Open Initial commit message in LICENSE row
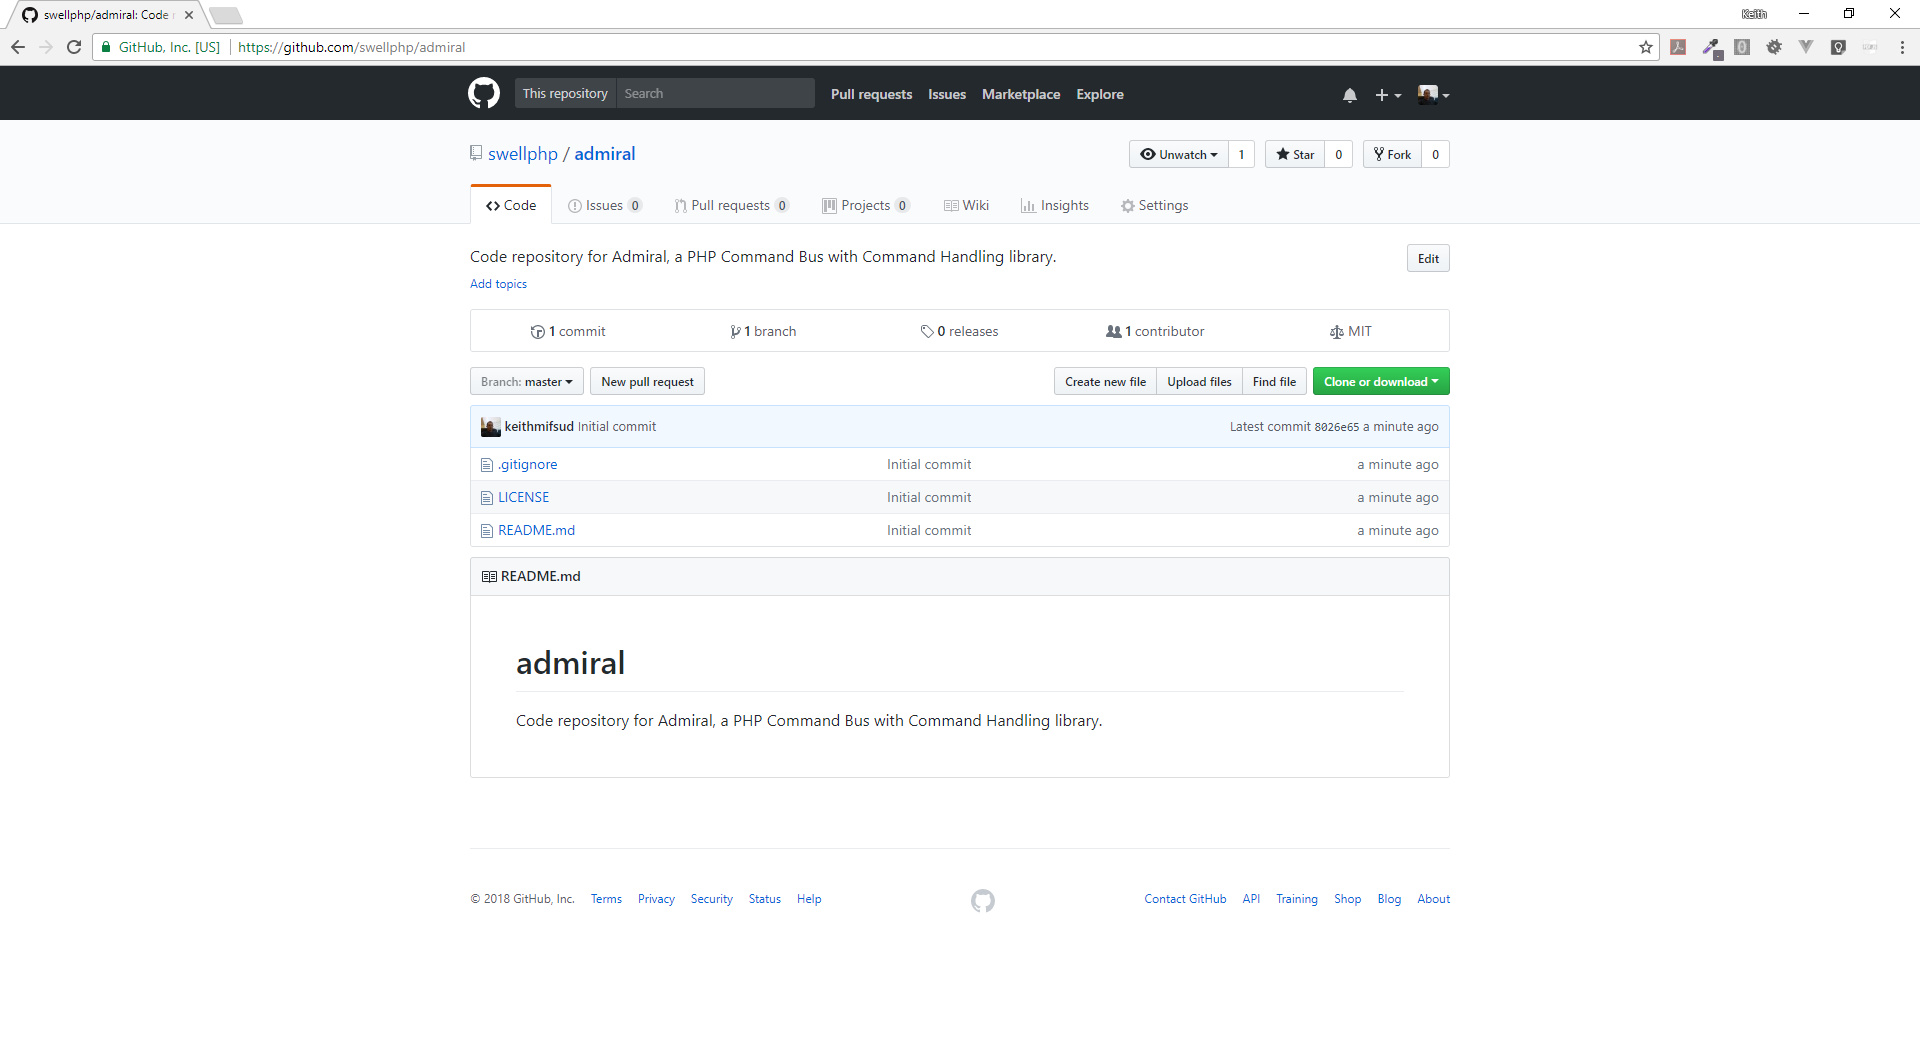1920x1037 pixels. pos(929,497)
